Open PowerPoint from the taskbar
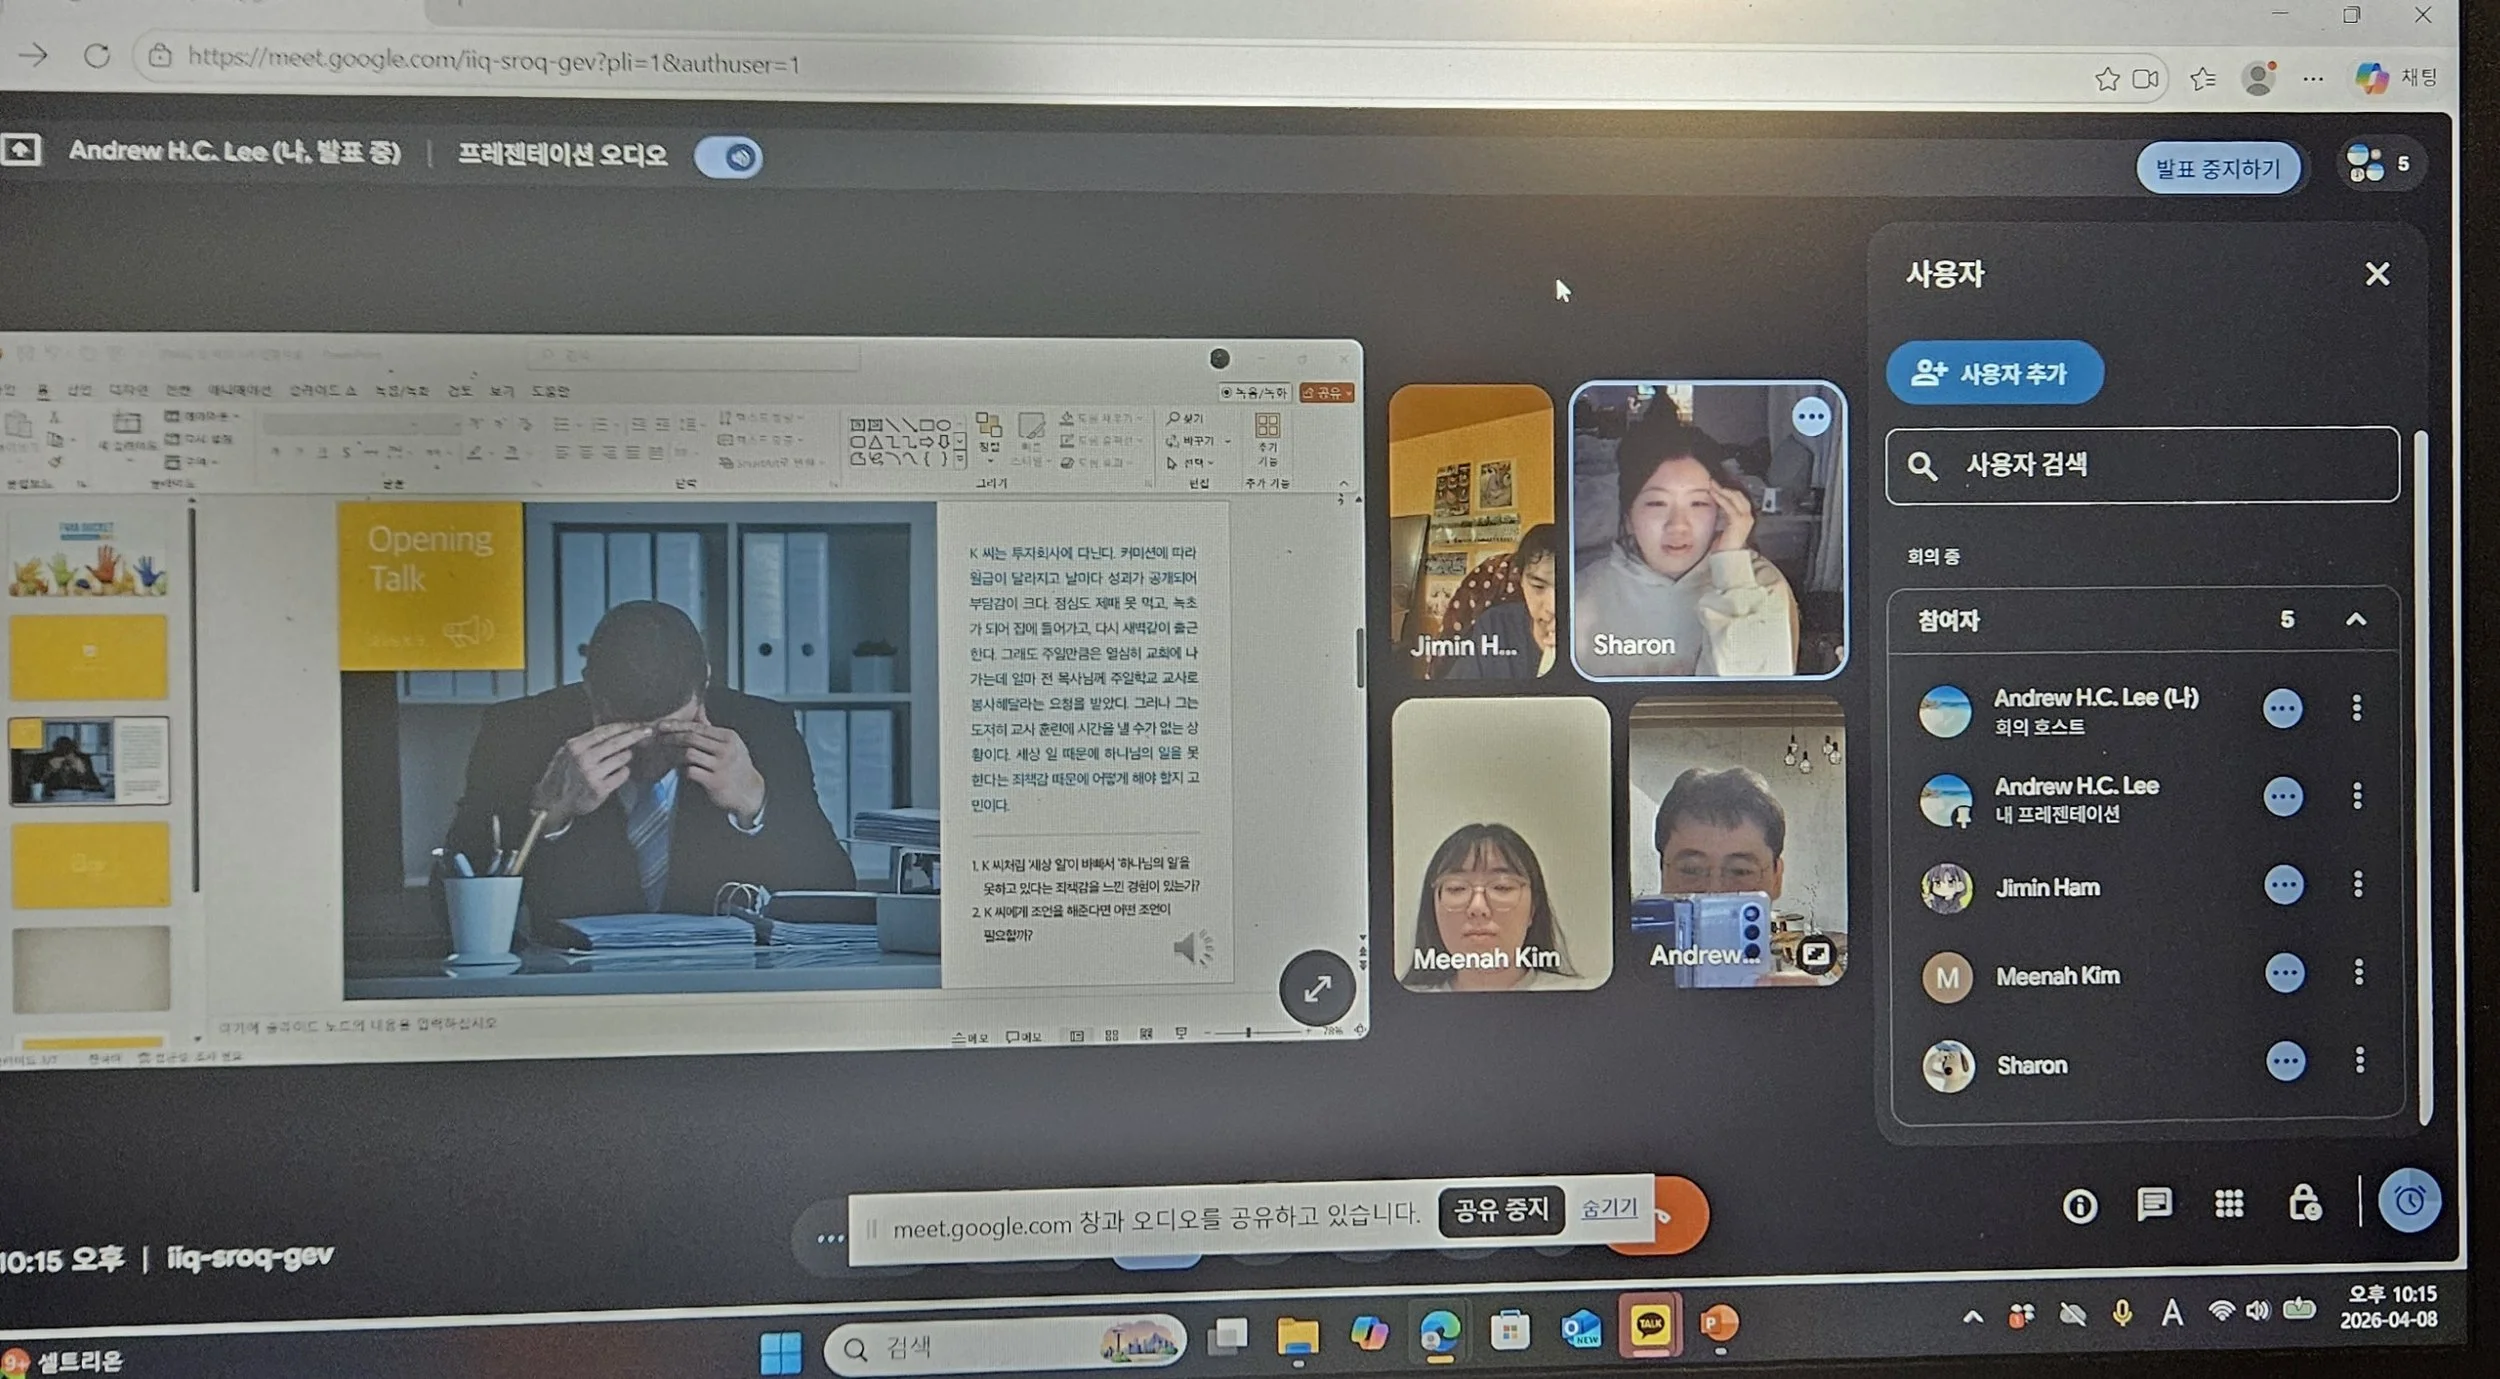This screenshot has height=1379, width=2500. point(1717,1324)
